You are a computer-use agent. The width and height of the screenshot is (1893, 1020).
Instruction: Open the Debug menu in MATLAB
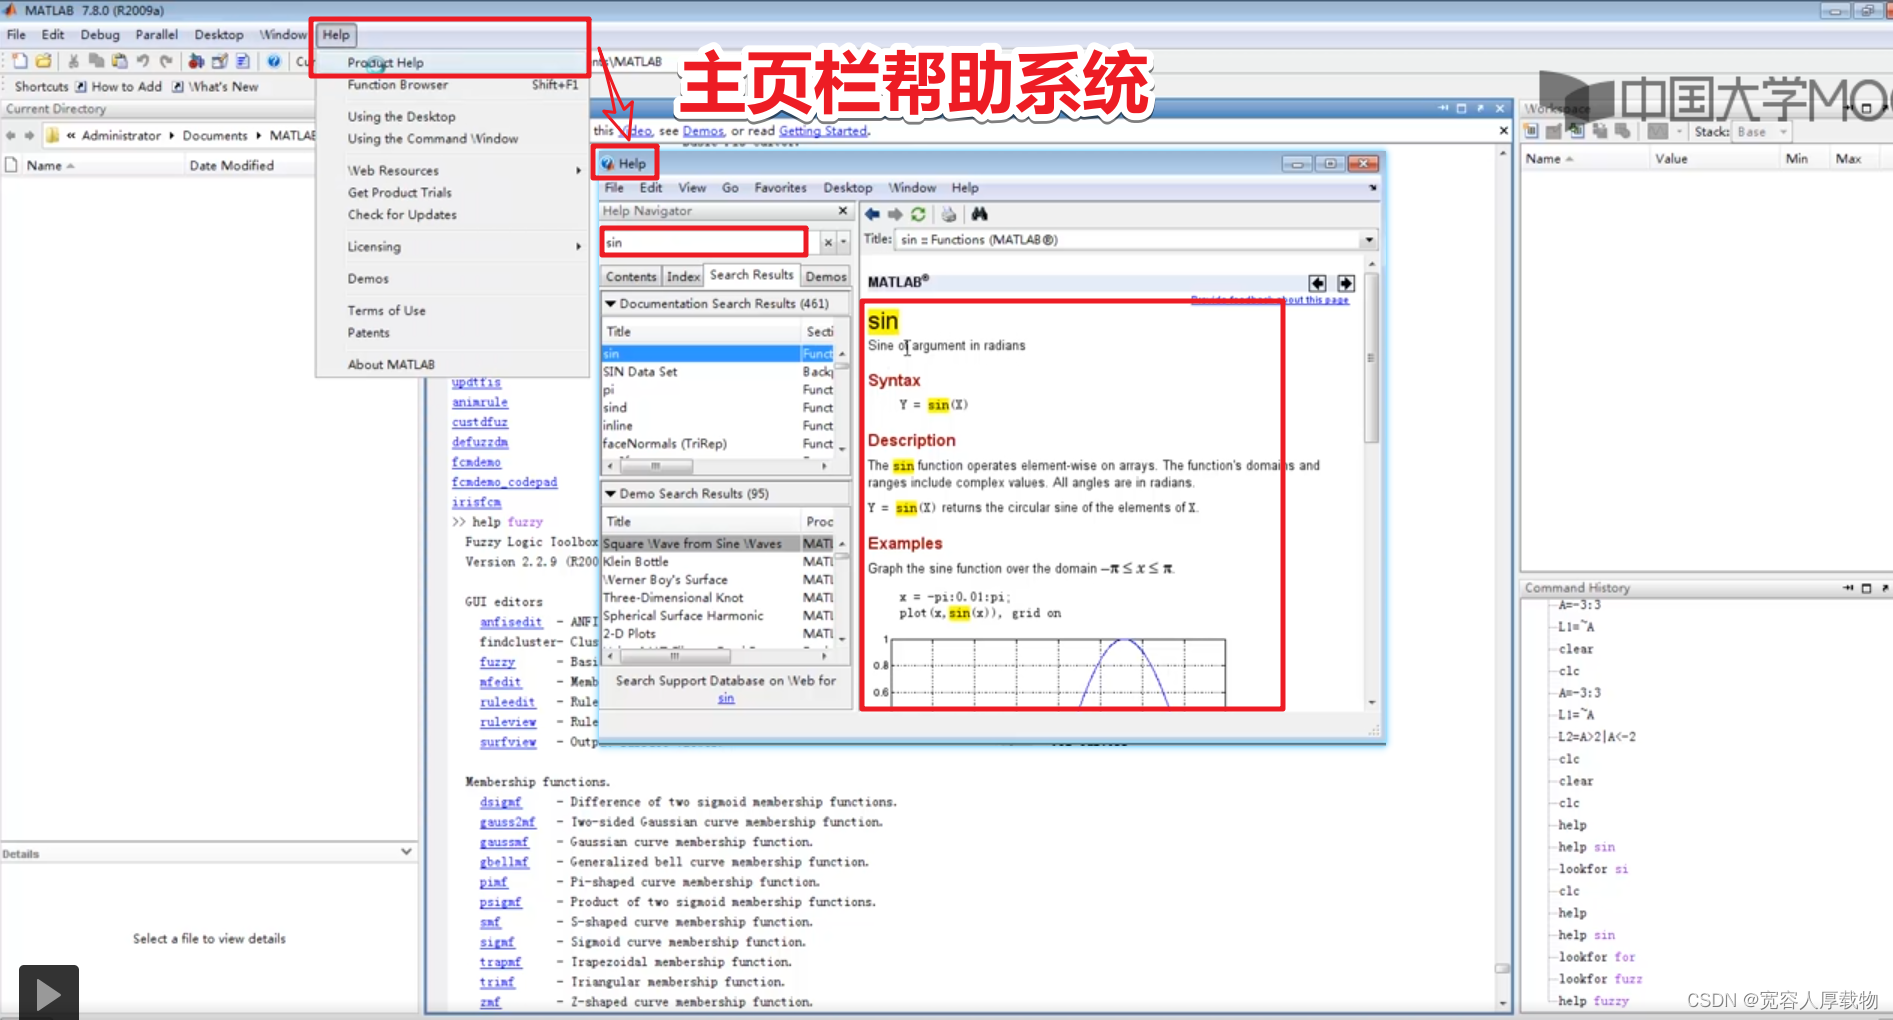(100, 34)
